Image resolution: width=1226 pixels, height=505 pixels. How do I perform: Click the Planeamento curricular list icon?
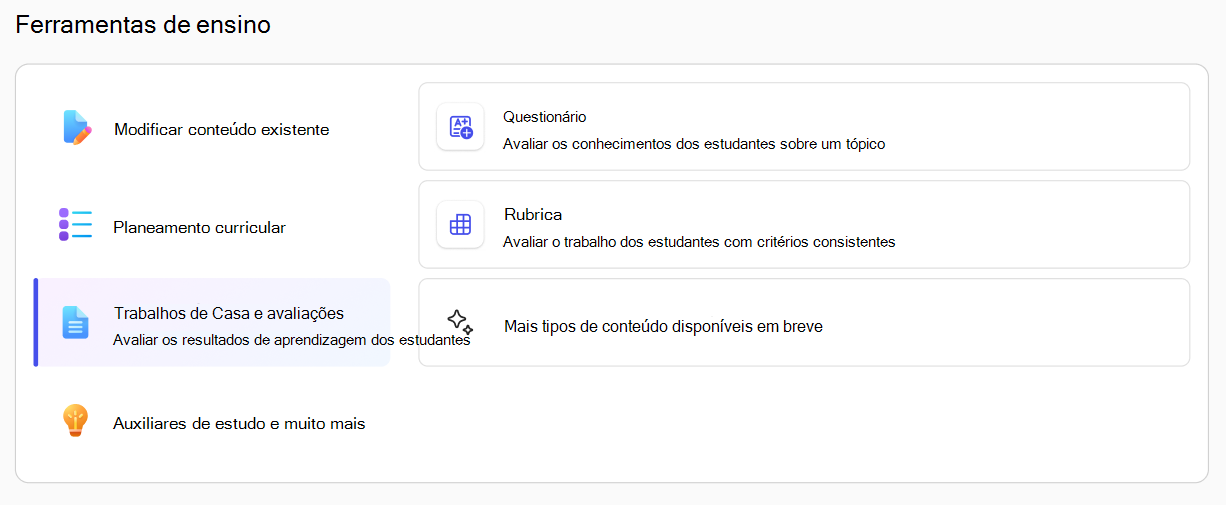click(75, 225)
